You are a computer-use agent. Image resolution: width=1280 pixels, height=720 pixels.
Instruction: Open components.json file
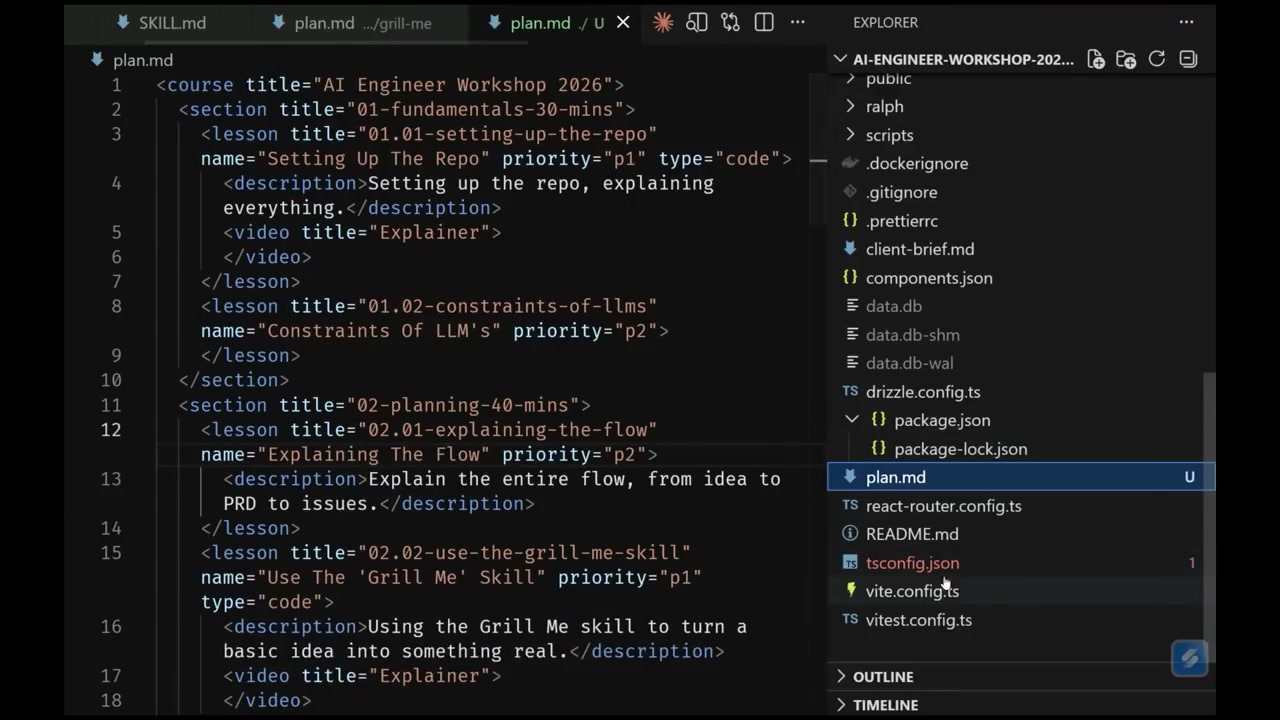pos(928,278)
